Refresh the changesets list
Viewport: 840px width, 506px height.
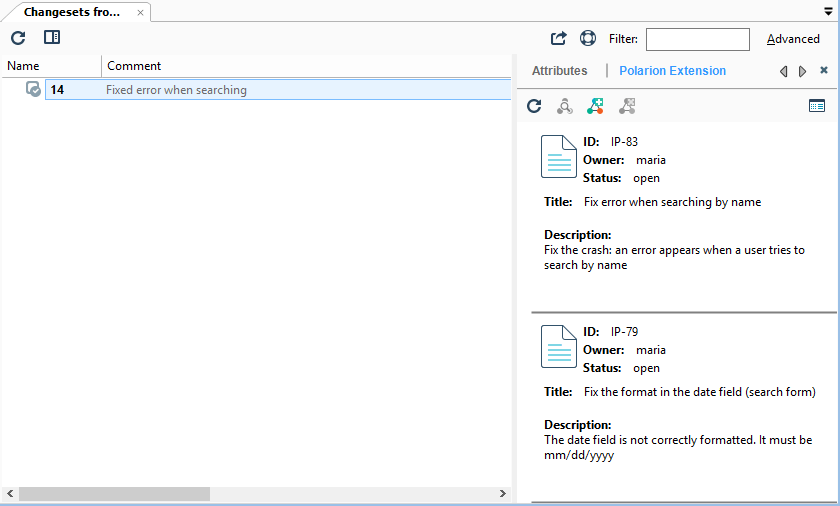coord(18,38)
